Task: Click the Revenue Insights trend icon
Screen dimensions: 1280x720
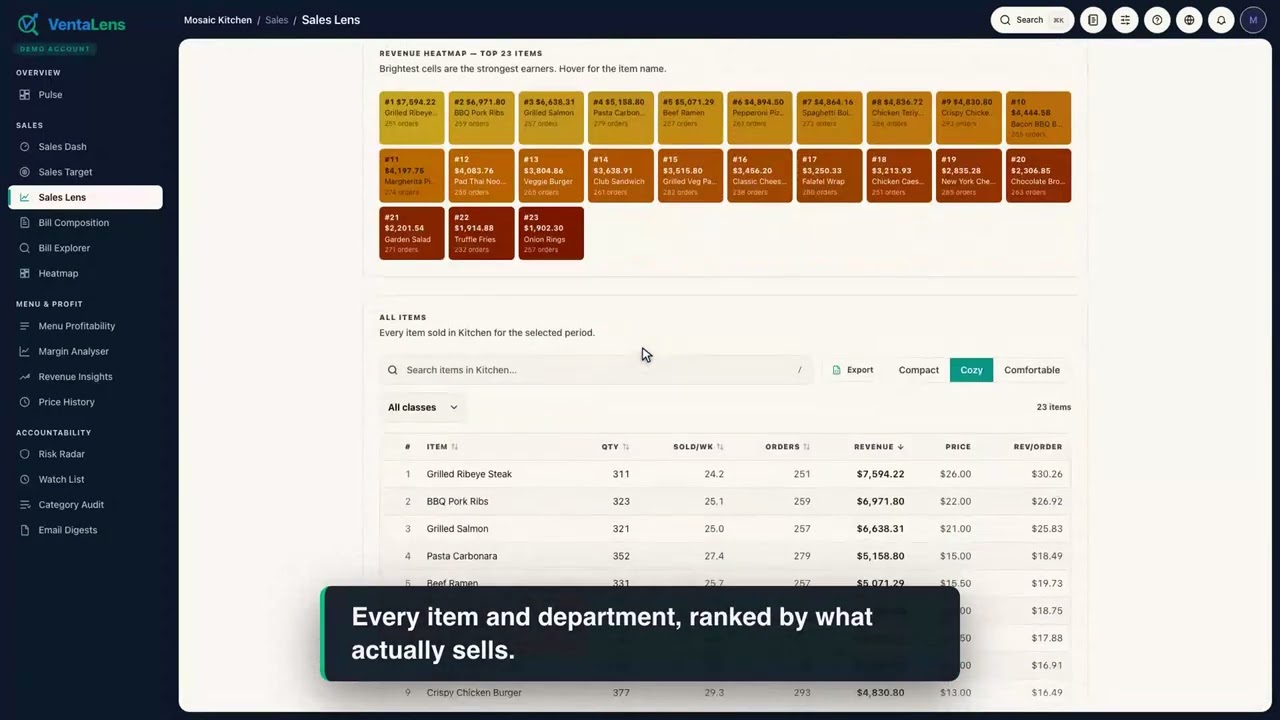Action: click(25, 377)
